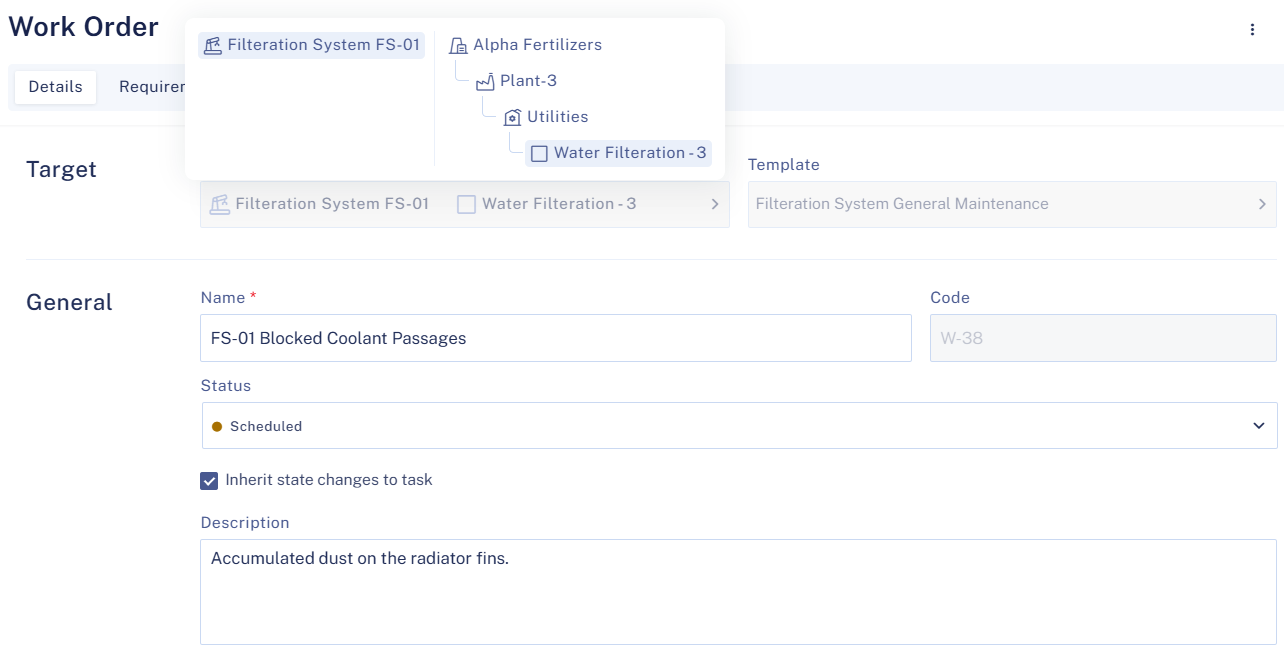Click the Code field showing W-38
1284x651 pixels.
pos(1102,338)
